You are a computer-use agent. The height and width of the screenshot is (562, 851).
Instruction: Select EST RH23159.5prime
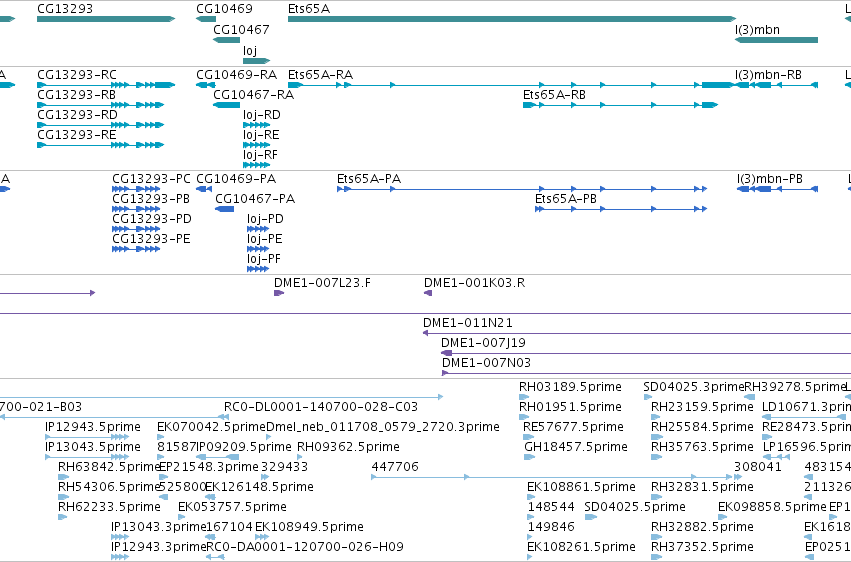[x=656, y=417]
